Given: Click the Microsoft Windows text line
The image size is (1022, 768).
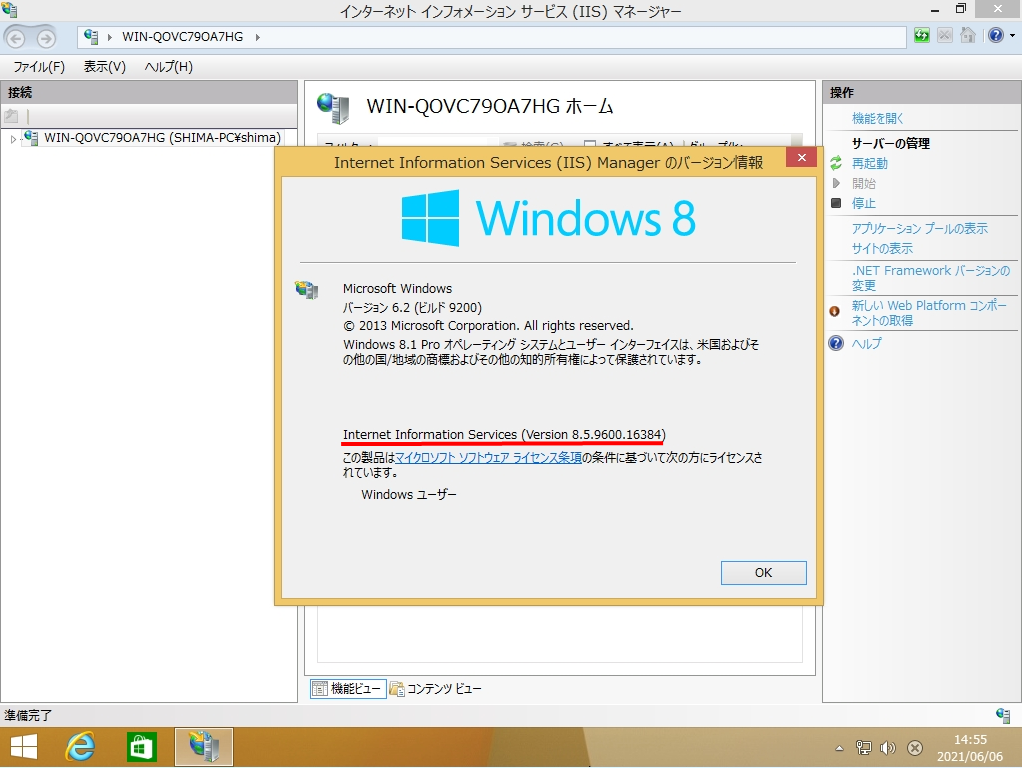Looking at the screenshot, I should (x=398, y=288).
